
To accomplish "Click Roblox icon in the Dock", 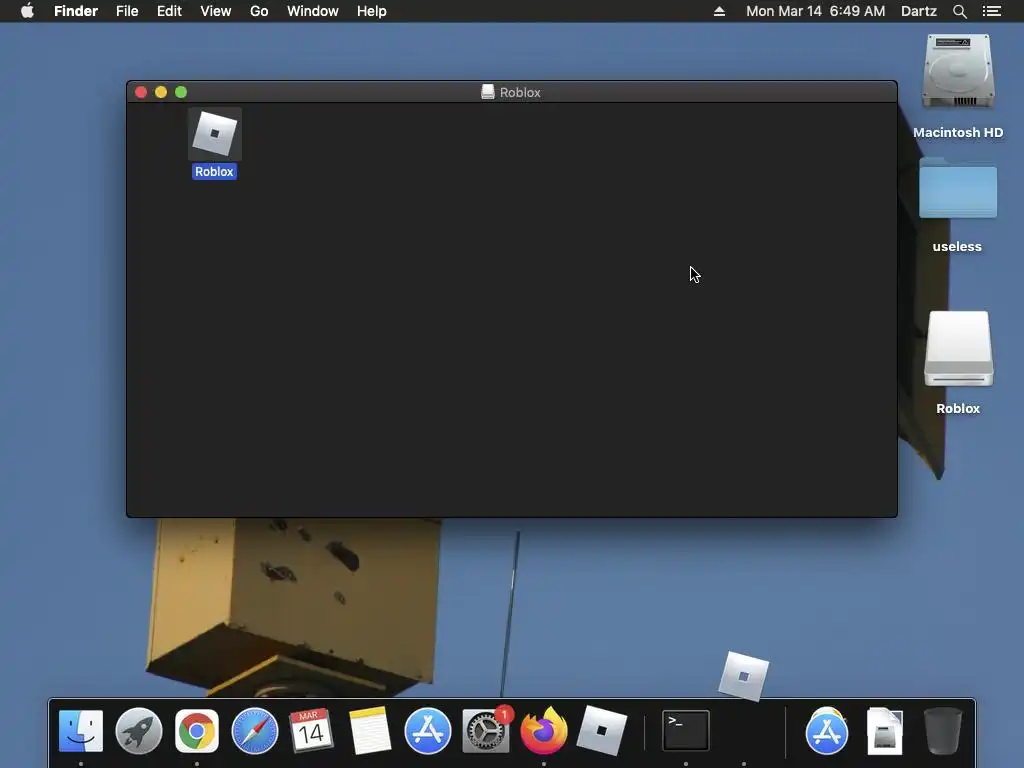I will coord(601,731).
